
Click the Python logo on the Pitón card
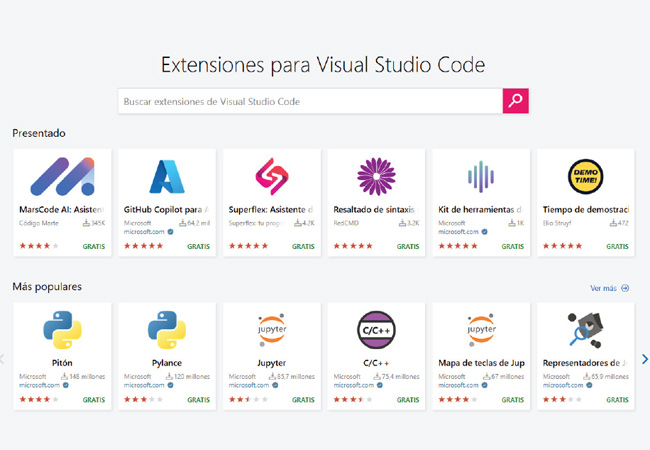(x=62, y=330)
